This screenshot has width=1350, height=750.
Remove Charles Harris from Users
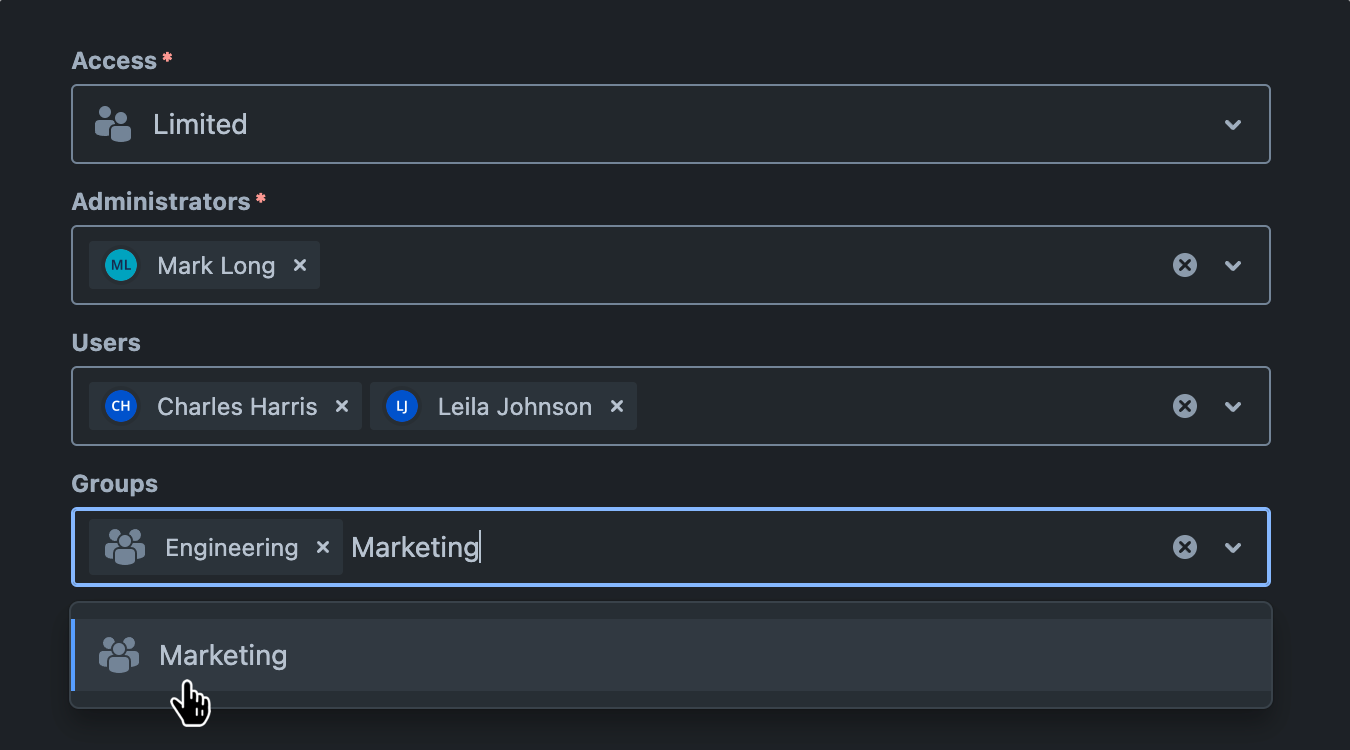[341, 406]
